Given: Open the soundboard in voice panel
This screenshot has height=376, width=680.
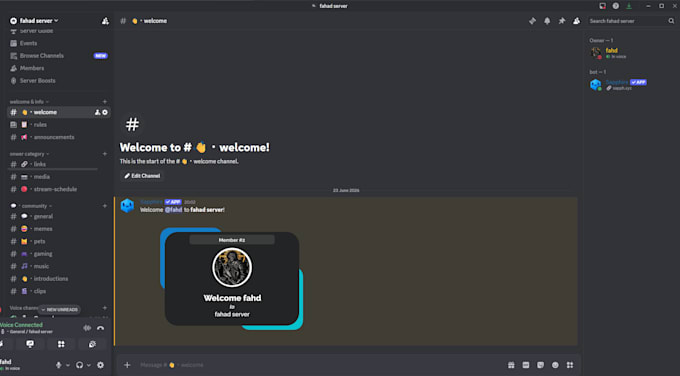Looking at the screenshot, I should click(x=92, y=344).
